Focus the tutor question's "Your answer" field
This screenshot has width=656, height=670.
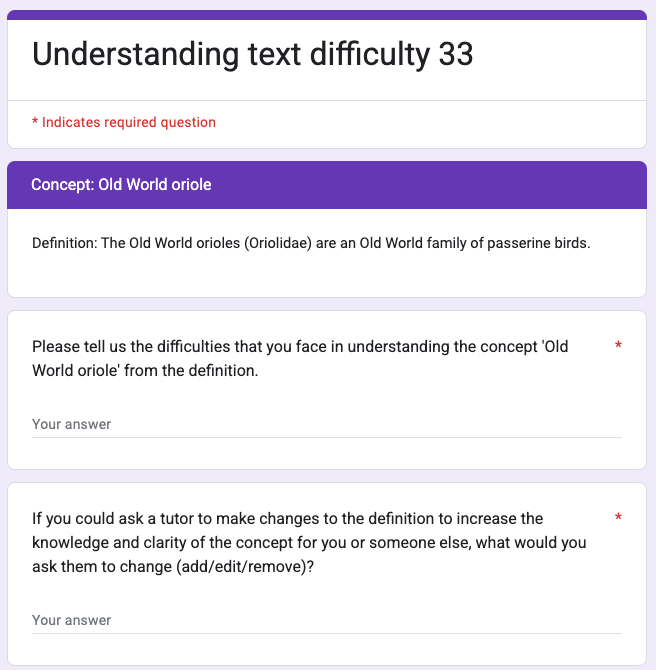(x=326, y=620)
